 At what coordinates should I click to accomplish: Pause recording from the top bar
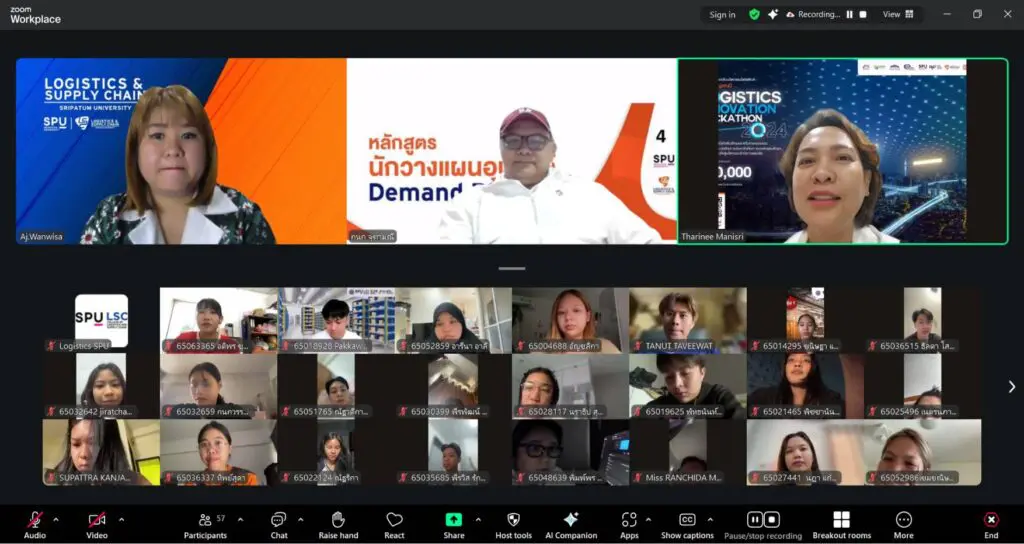850,14
